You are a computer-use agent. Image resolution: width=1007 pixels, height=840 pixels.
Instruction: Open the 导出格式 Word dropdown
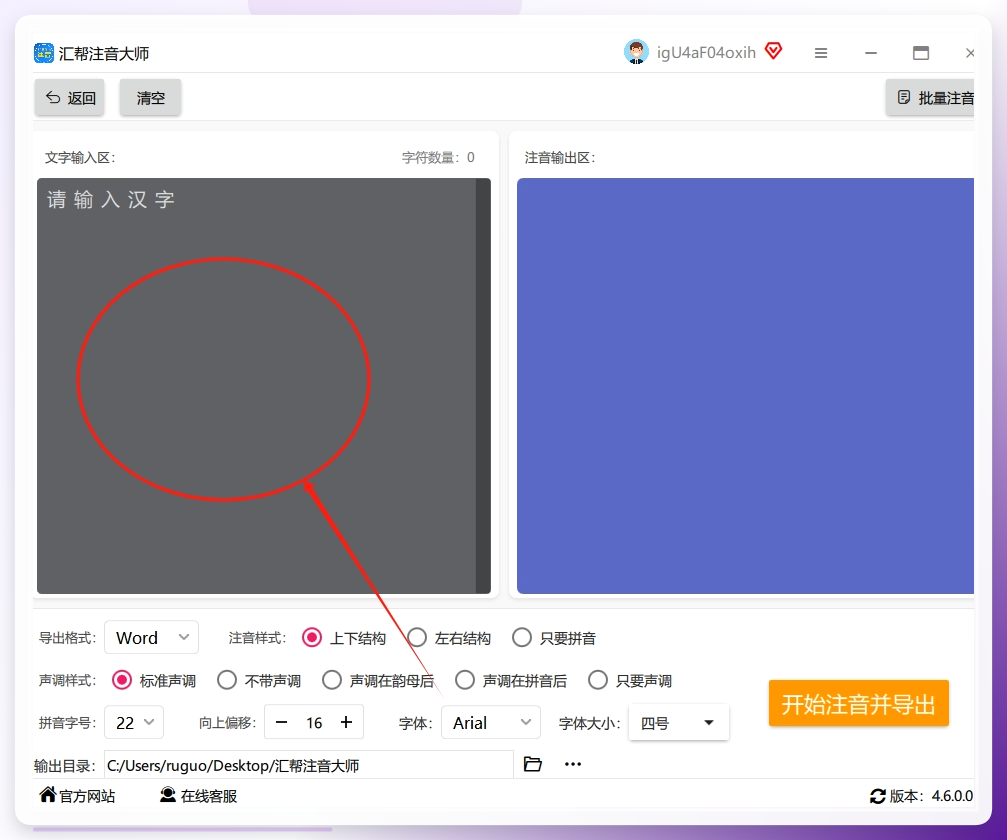(x=152, y=637)
